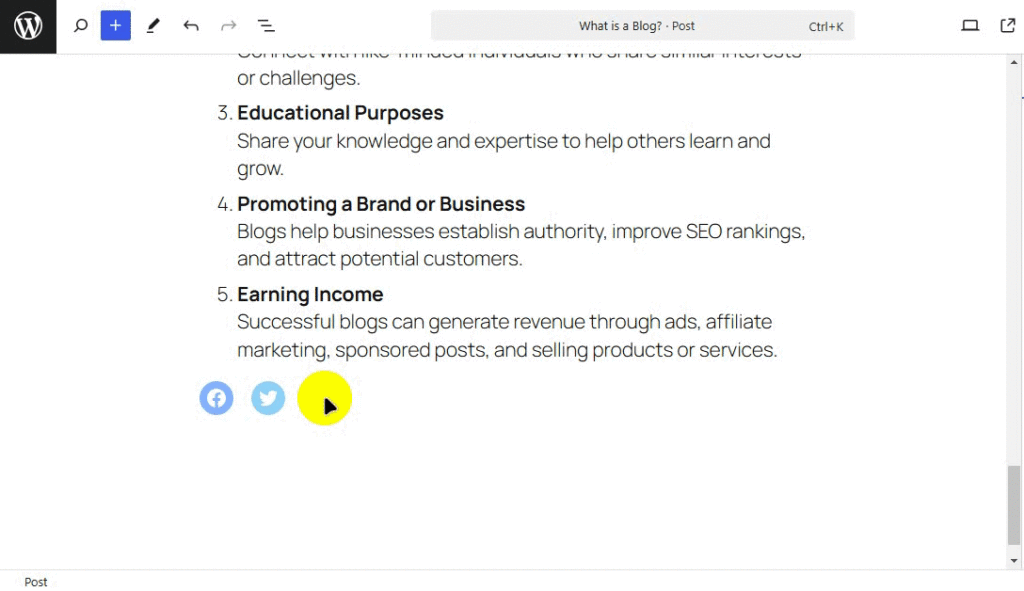
Task: Click the "Earning Income" list heading
Action: click(x=310, y=294)
